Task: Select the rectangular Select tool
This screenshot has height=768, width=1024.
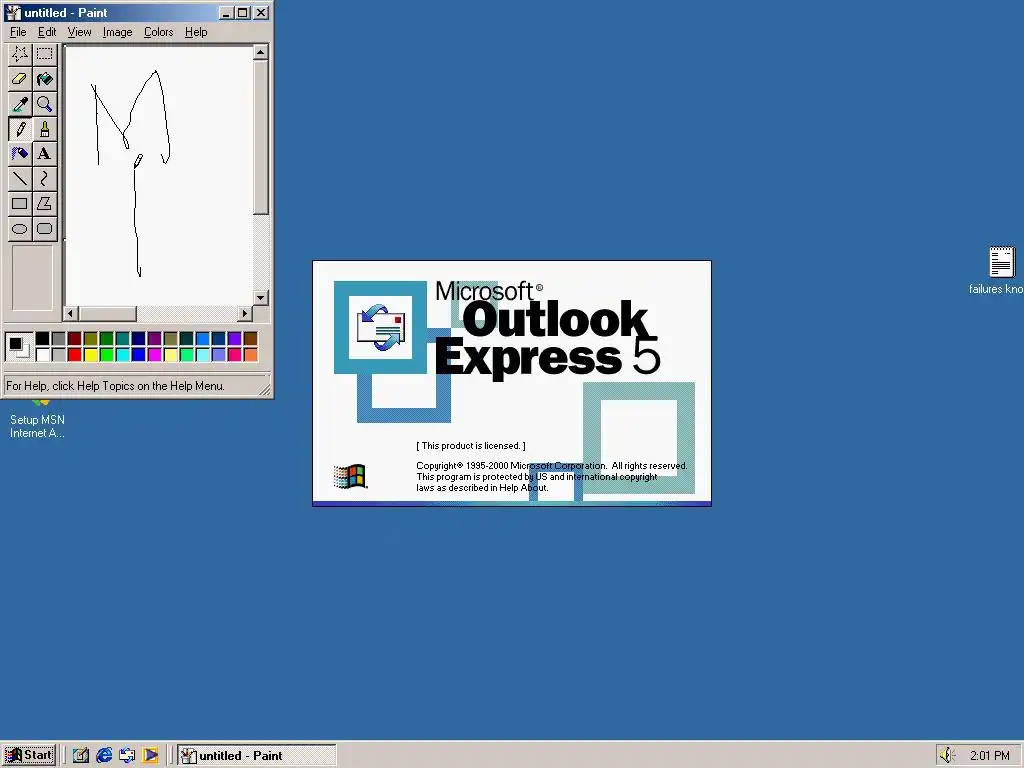Action: point(44,54)
